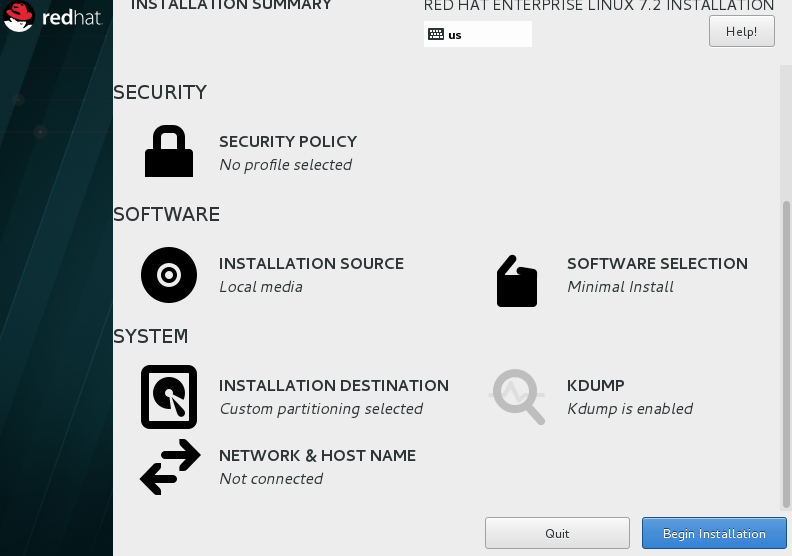Click the Software Selection package icon
The height and width of the screenshot is (556, 792).
[x=517, y=281]
